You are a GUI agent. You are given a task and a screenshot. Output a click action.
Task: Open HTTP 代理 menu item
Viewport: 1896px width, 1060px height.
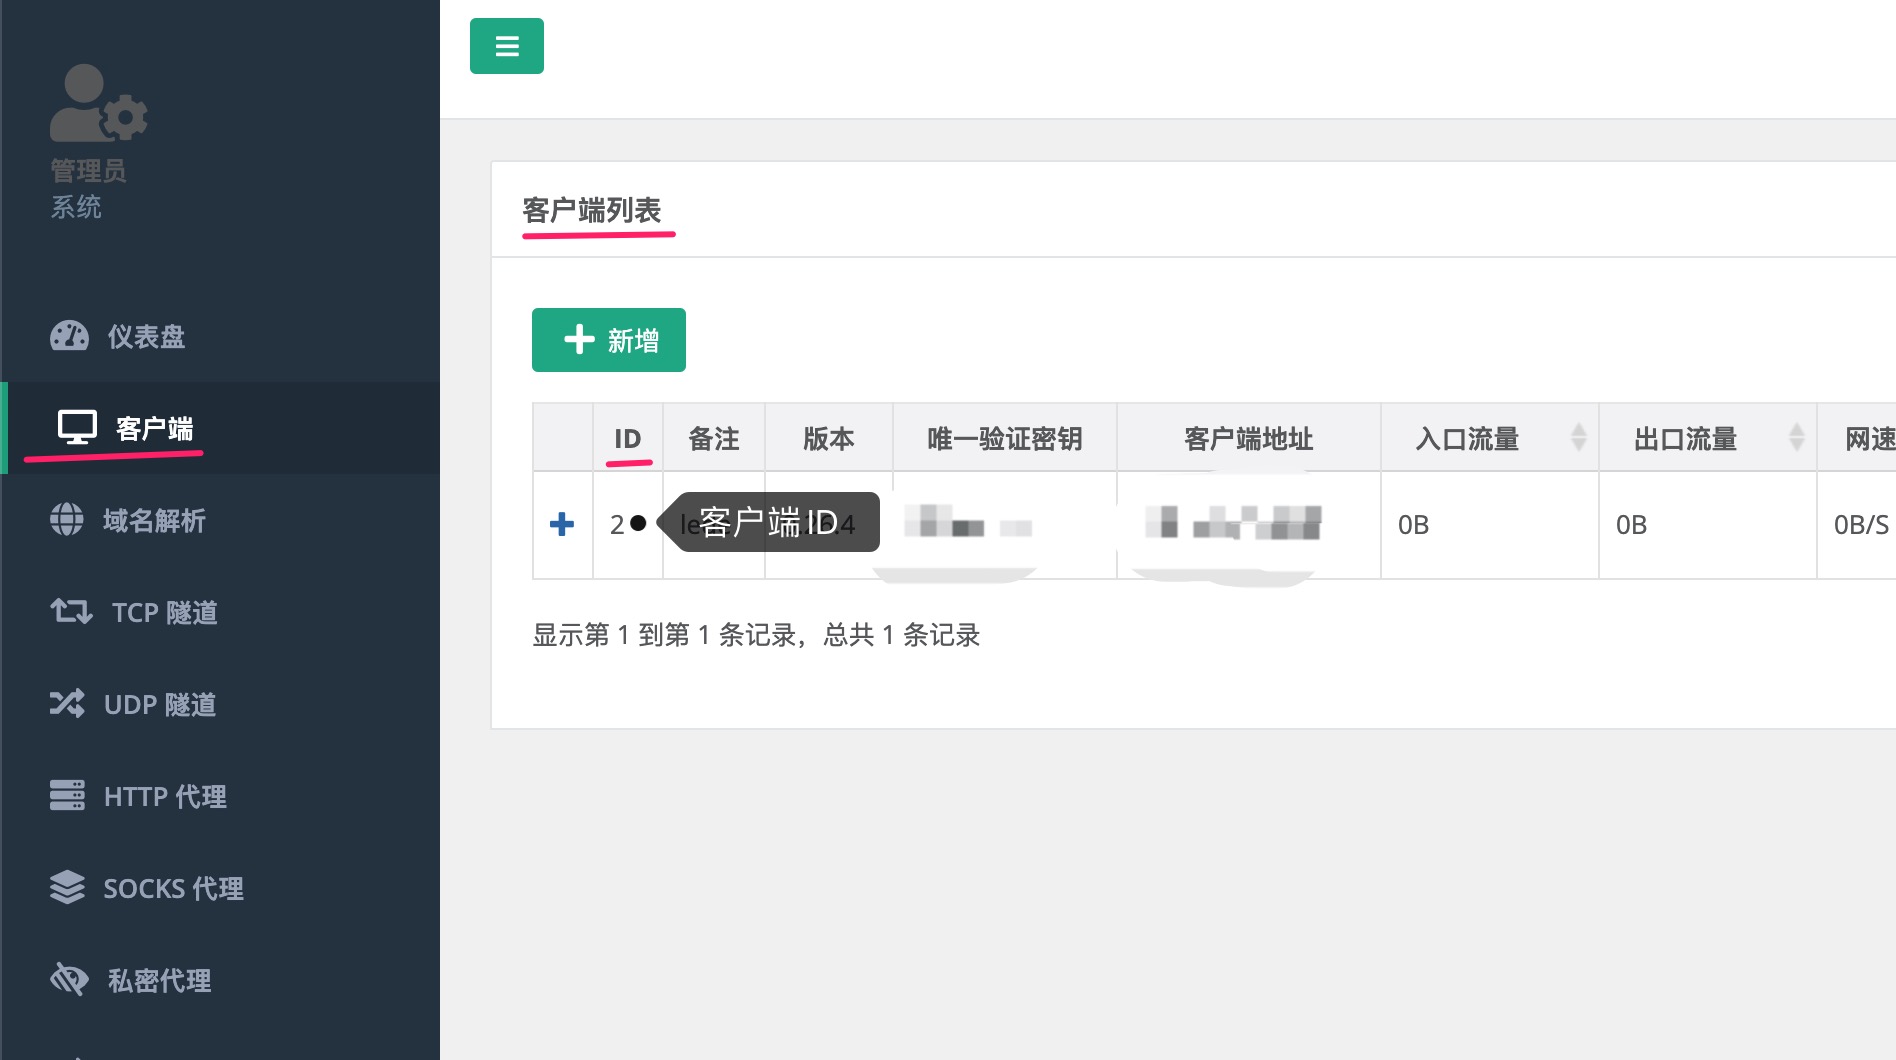pos(220,796)
